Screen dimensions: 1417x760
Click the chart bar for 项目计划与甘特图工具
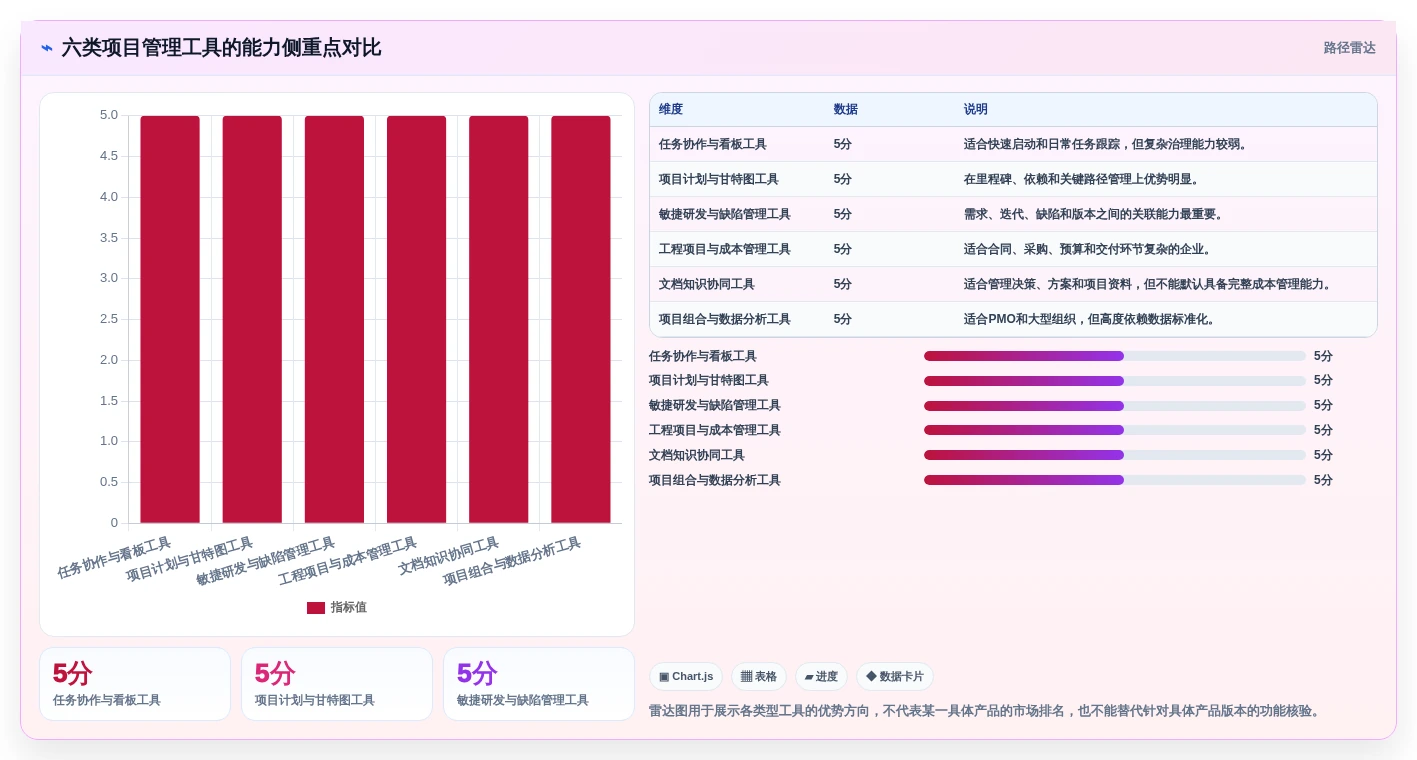(252, 319)
